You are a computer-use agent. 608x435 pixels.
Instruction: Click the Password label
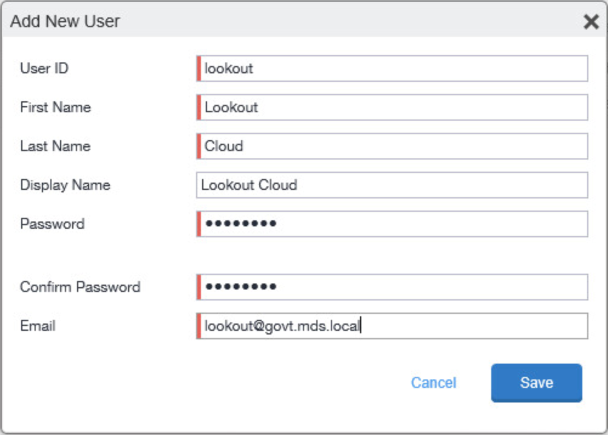[x=52, y=224]
